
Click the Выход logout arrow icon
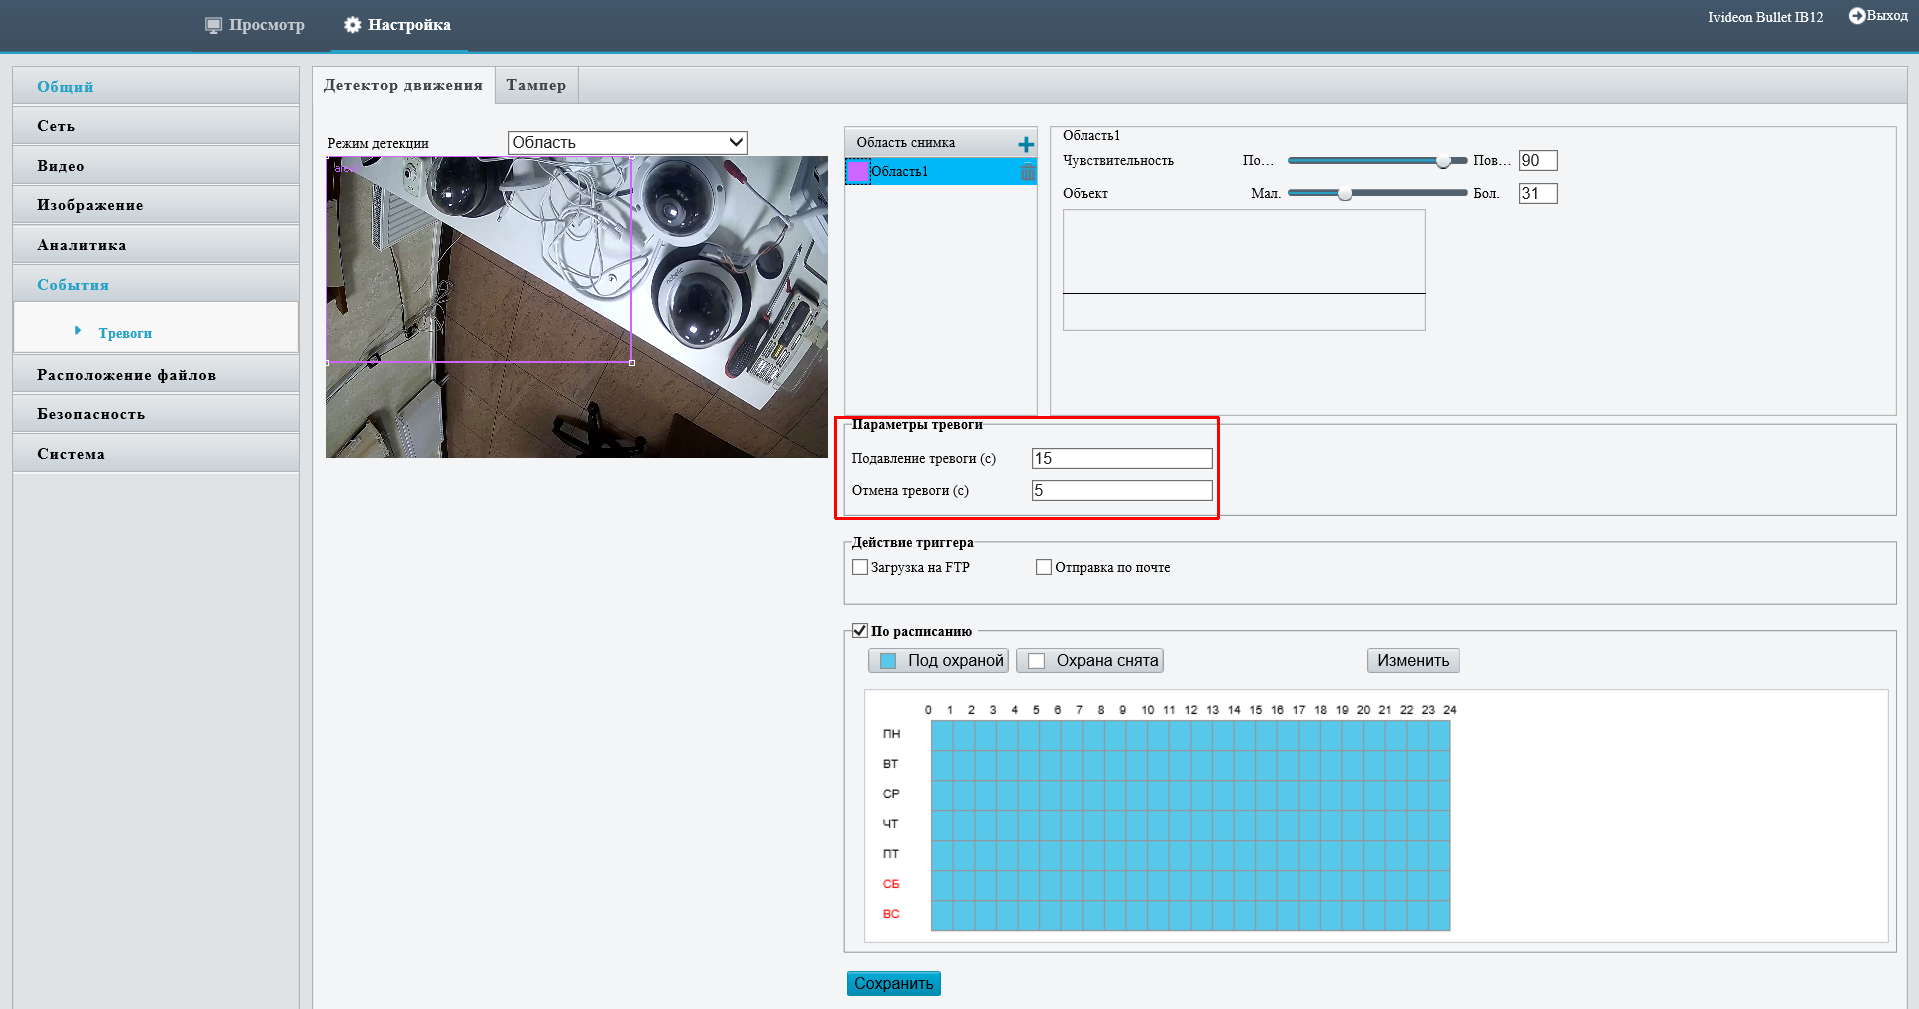[1856, 16]
